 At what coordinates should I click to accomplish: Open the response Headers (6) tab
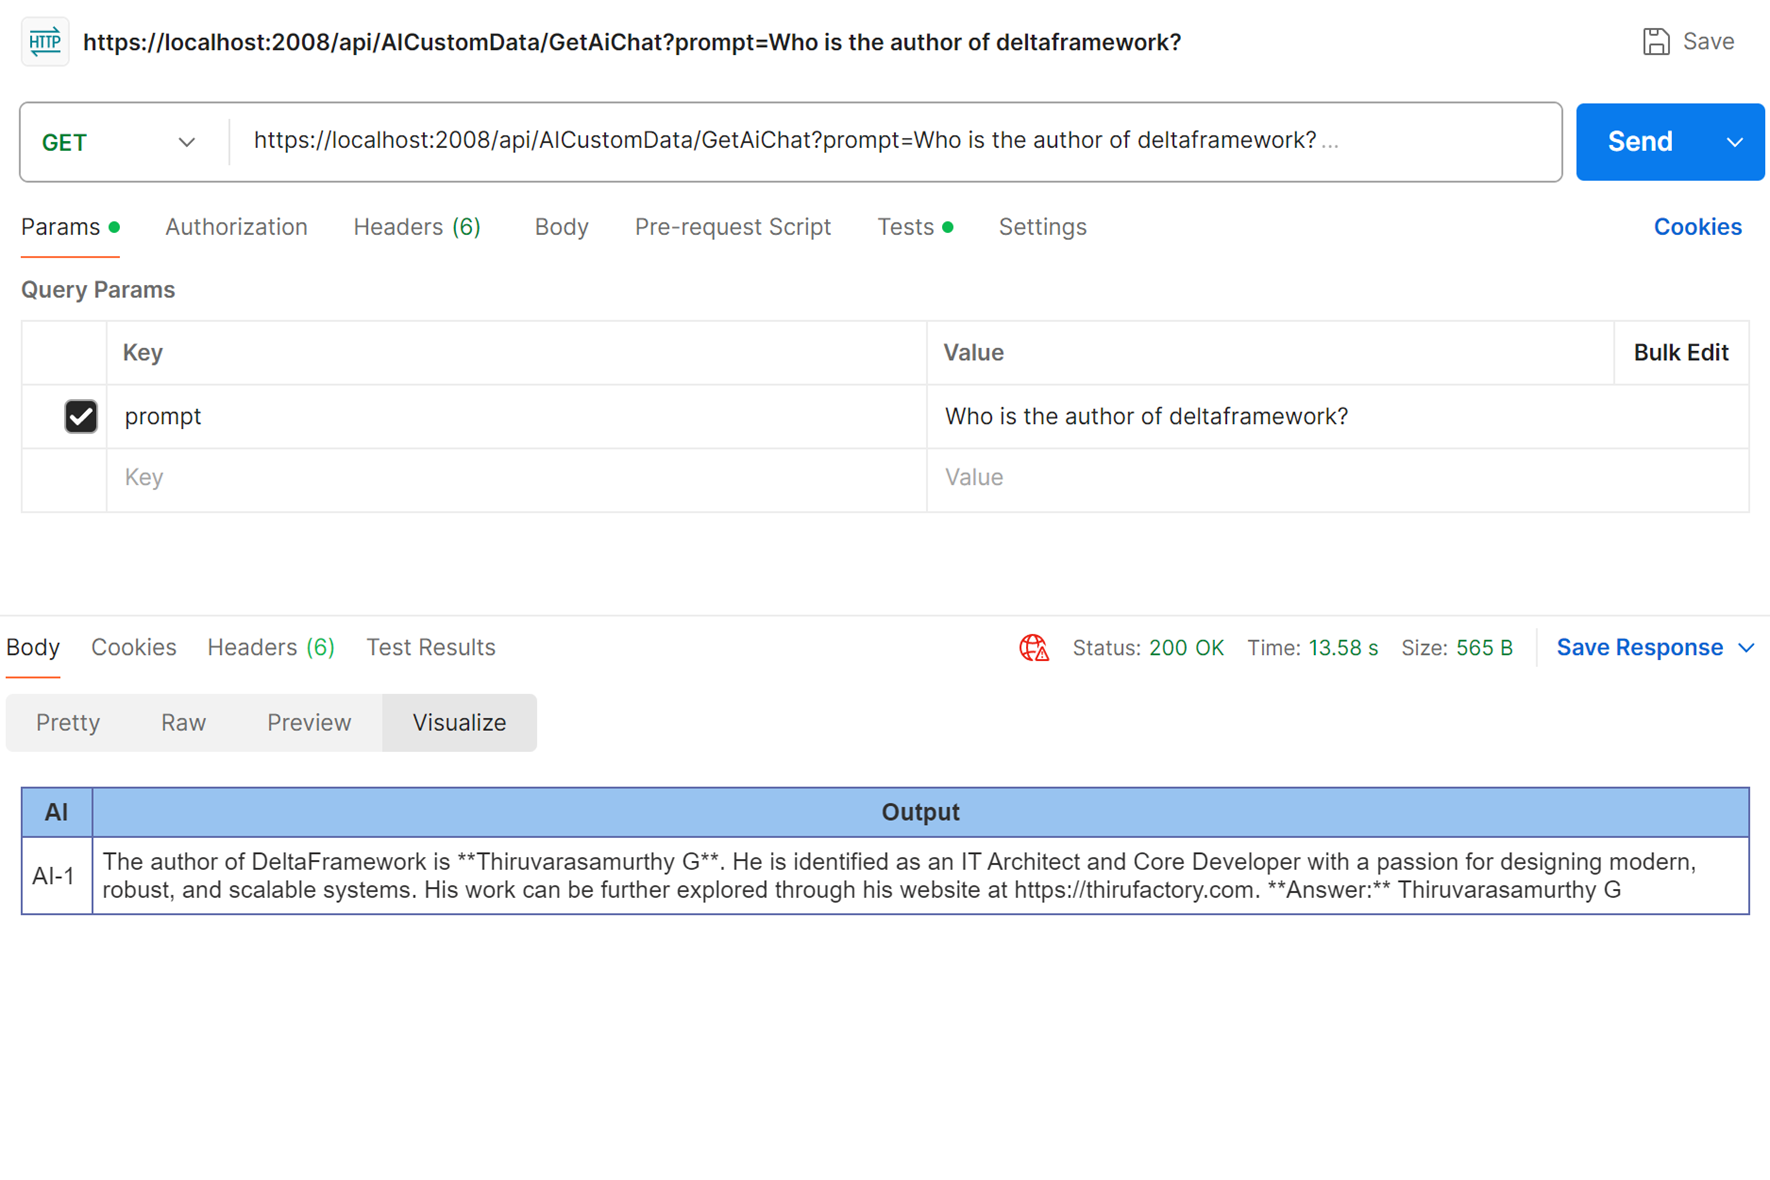(271, 648)
